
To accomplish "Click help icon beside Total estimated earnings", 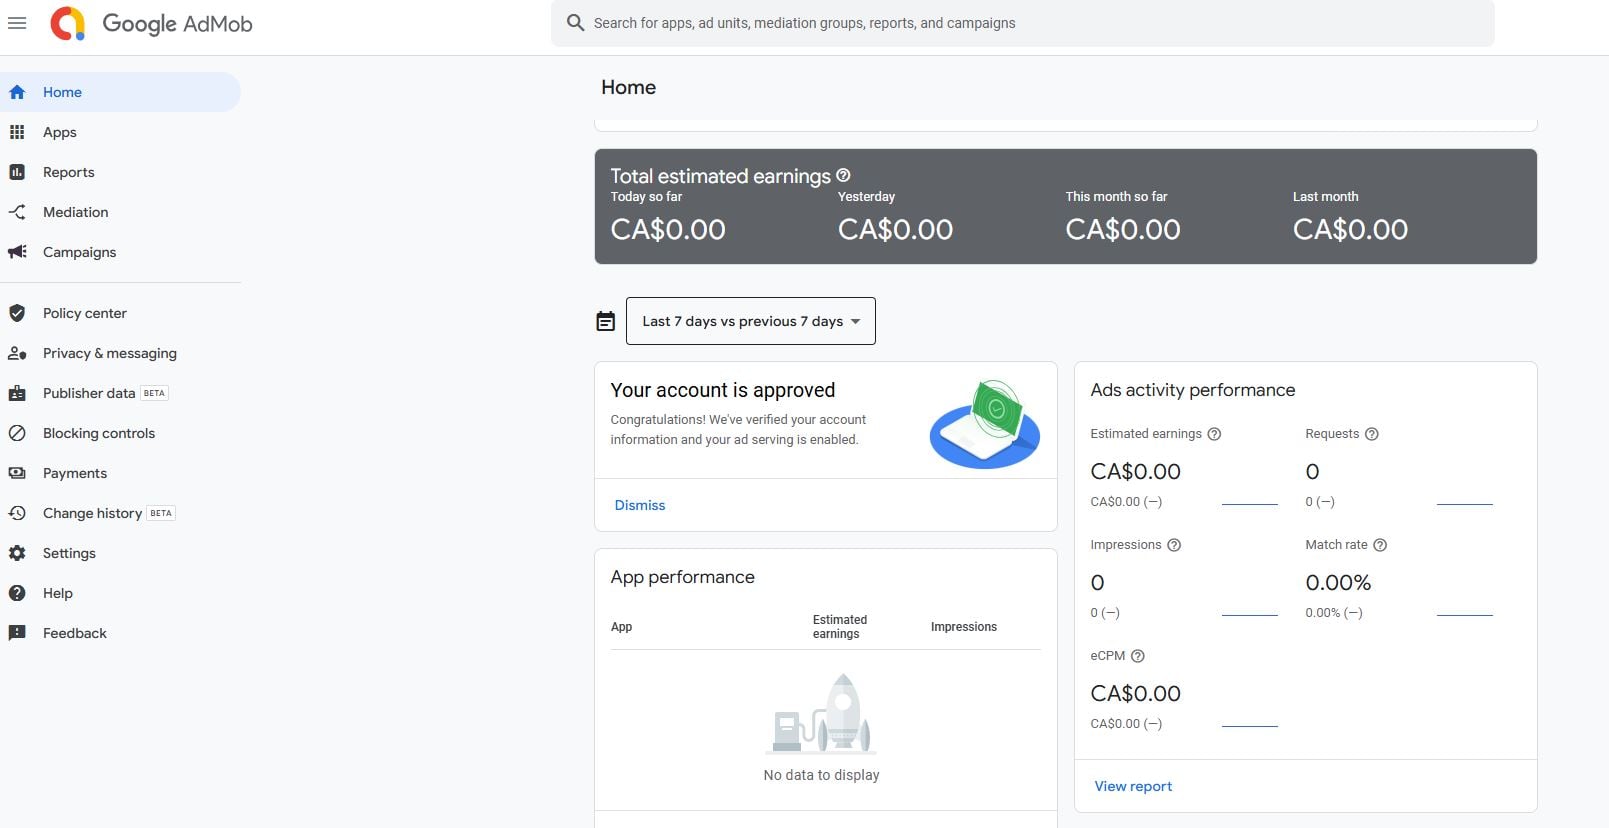I will tap(843, 175).
